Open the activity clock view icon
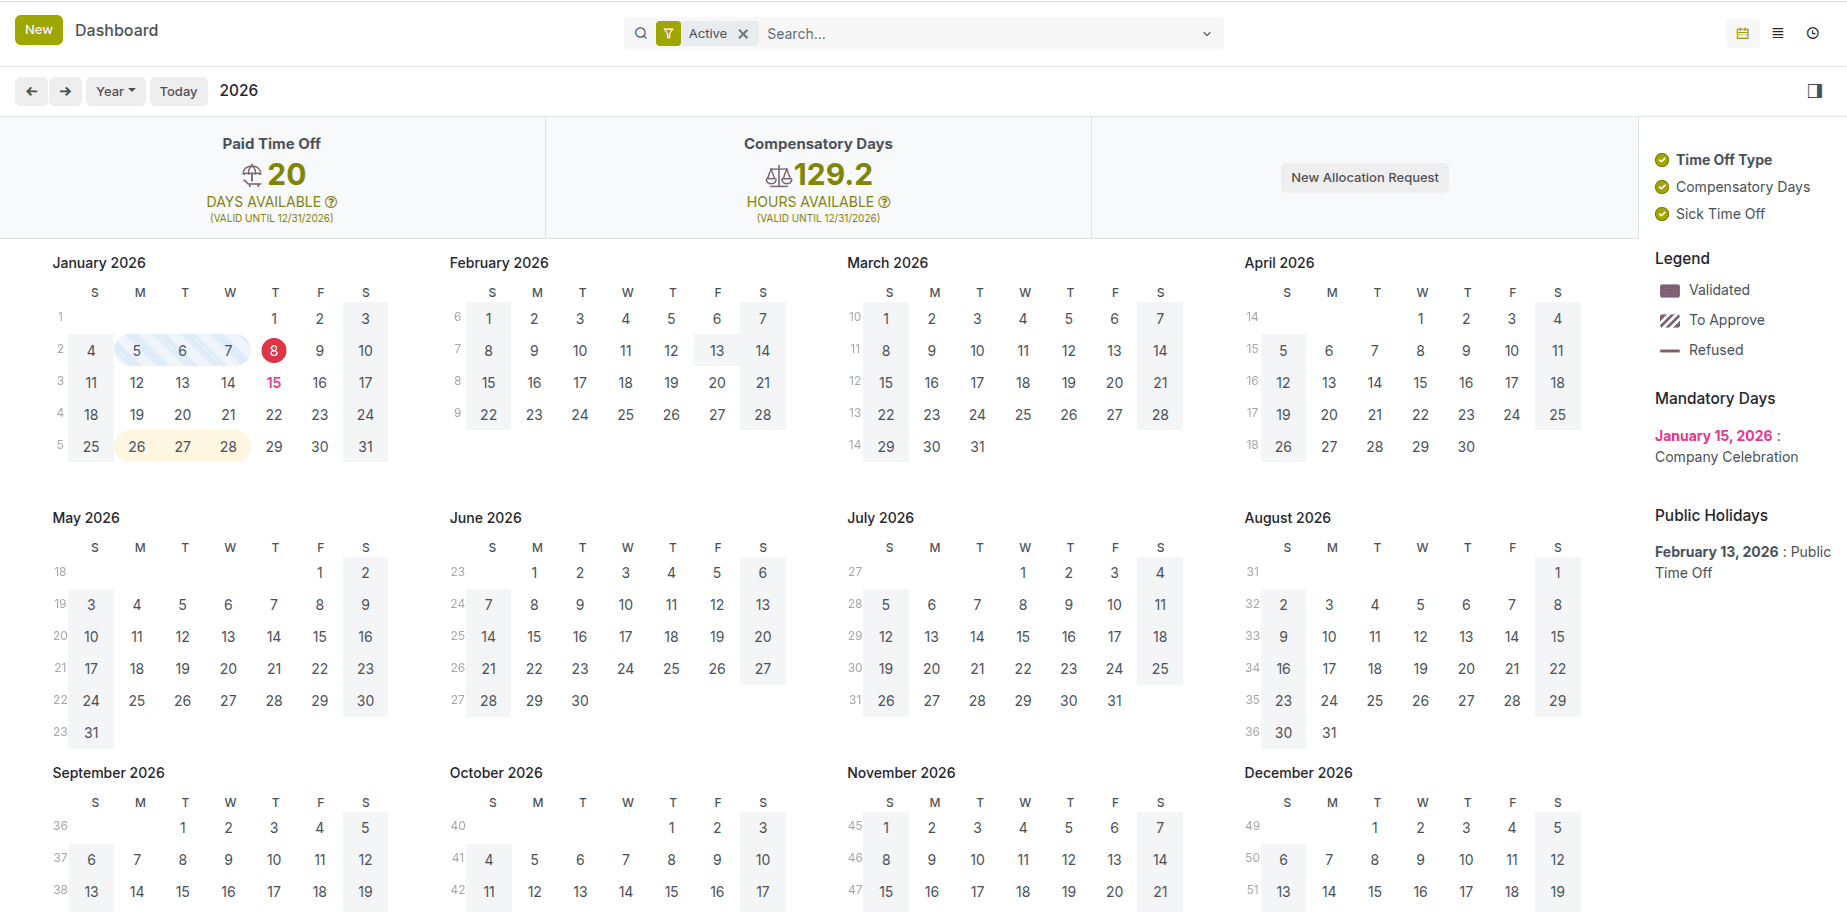Image resolution: width=1847 pixels, height=912 pixels. (x=1813, y=33)
